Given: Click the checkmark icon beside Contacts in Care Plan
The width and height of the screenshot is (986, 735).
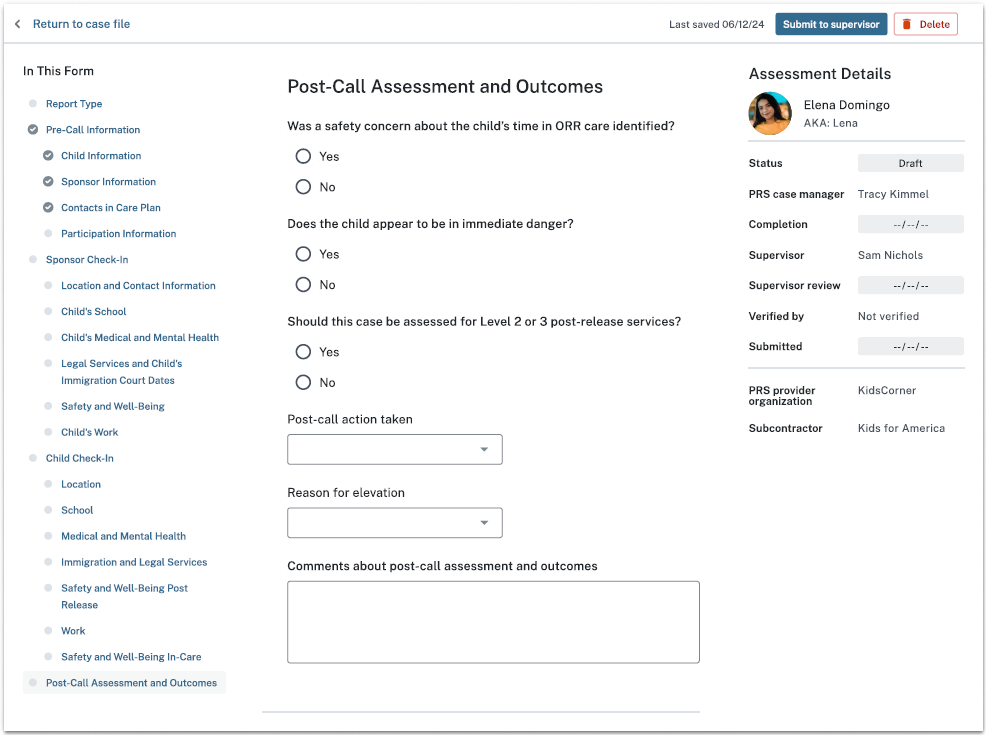Looking at the screenshot, I should pyautogui.click(x=48, y=208).
